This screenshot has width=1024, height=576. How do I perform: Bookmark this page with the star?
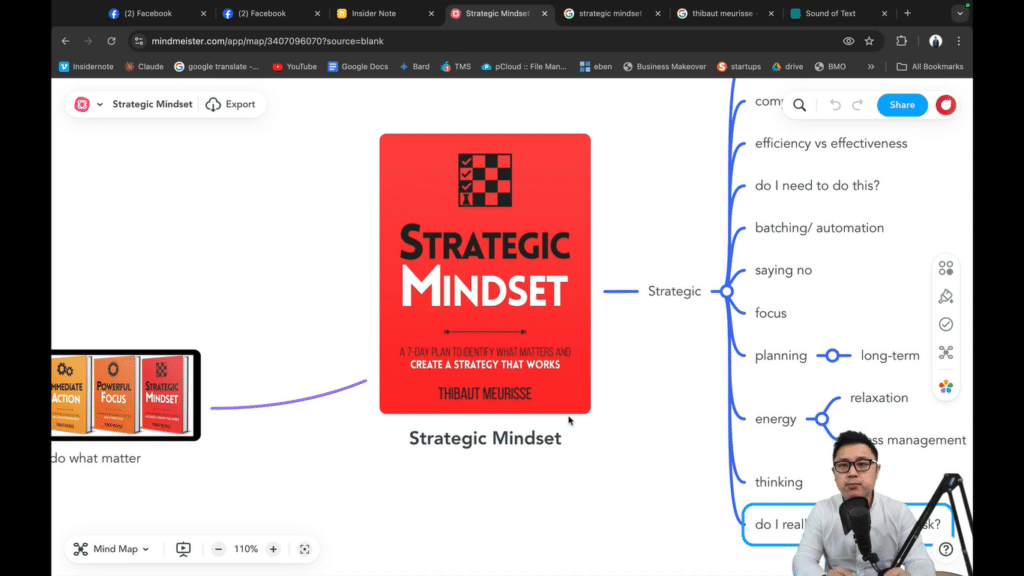point(869,41)
